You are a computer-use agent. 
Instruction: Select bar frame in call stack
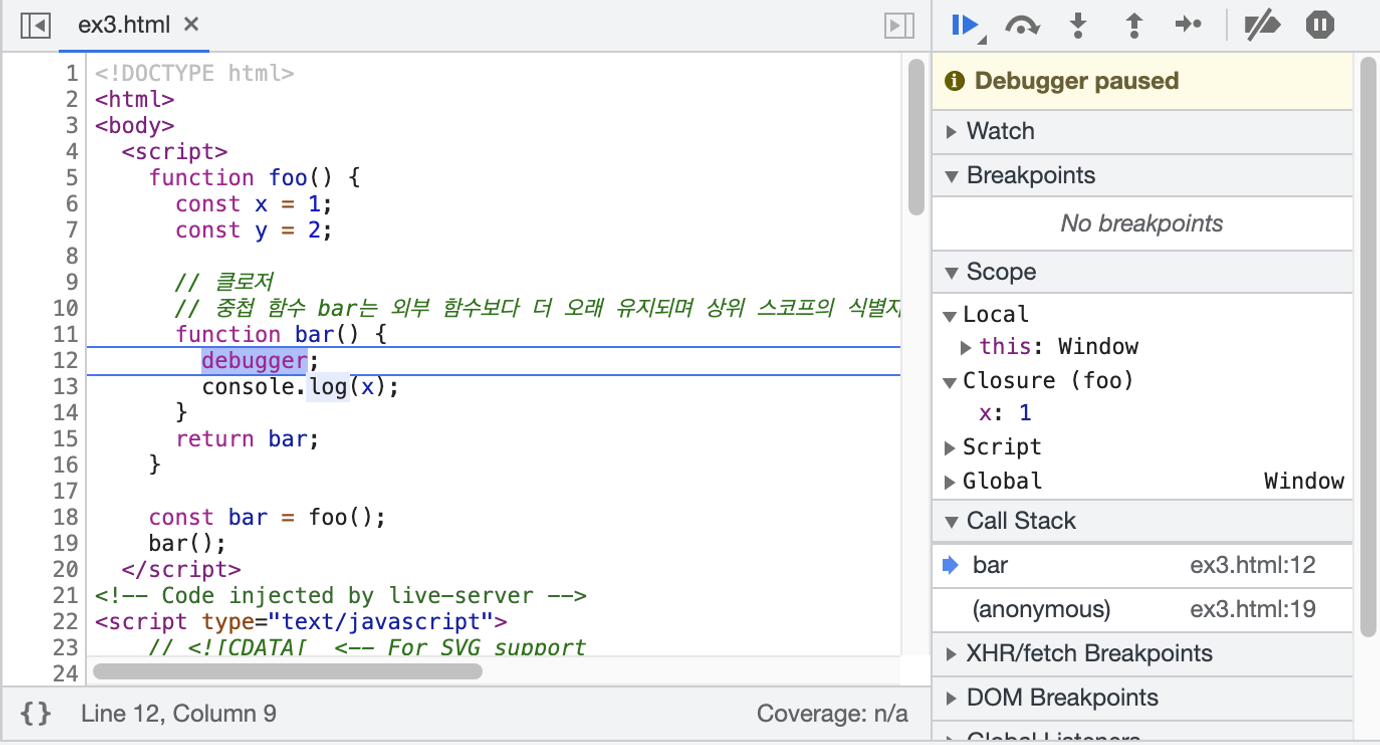(x=1142, y=566)
